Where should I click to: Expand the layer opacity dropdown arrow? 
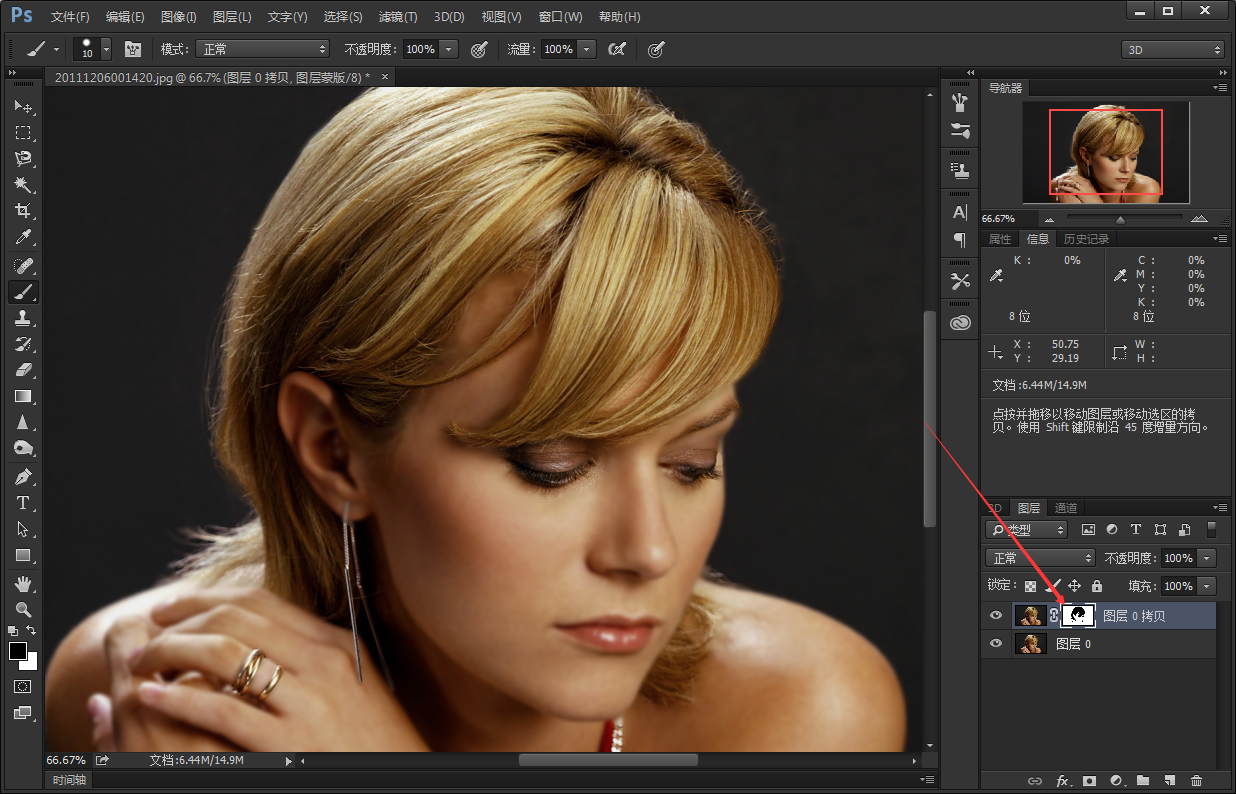1208,558
